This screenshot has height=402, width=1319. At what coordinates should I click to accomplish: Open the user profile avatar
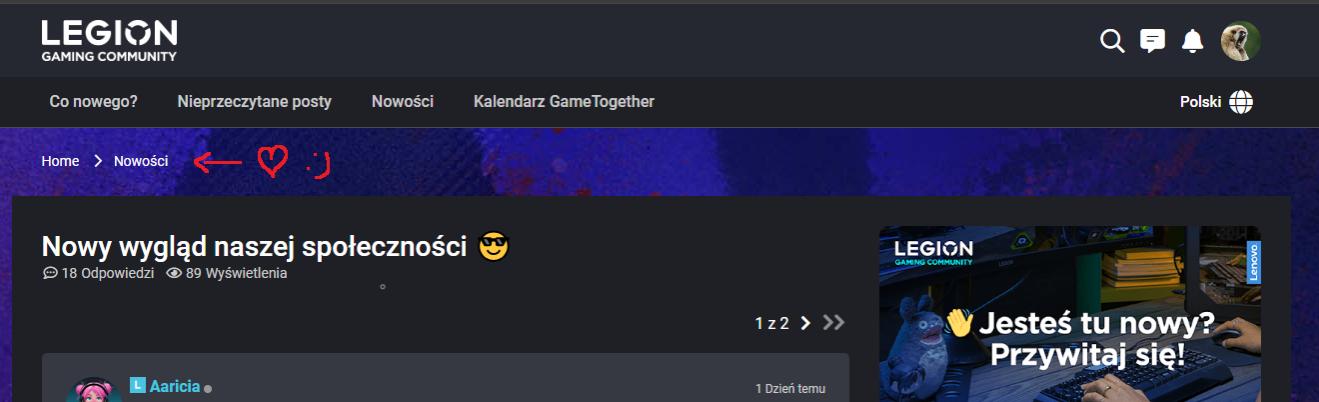(x=1240, y=41)
